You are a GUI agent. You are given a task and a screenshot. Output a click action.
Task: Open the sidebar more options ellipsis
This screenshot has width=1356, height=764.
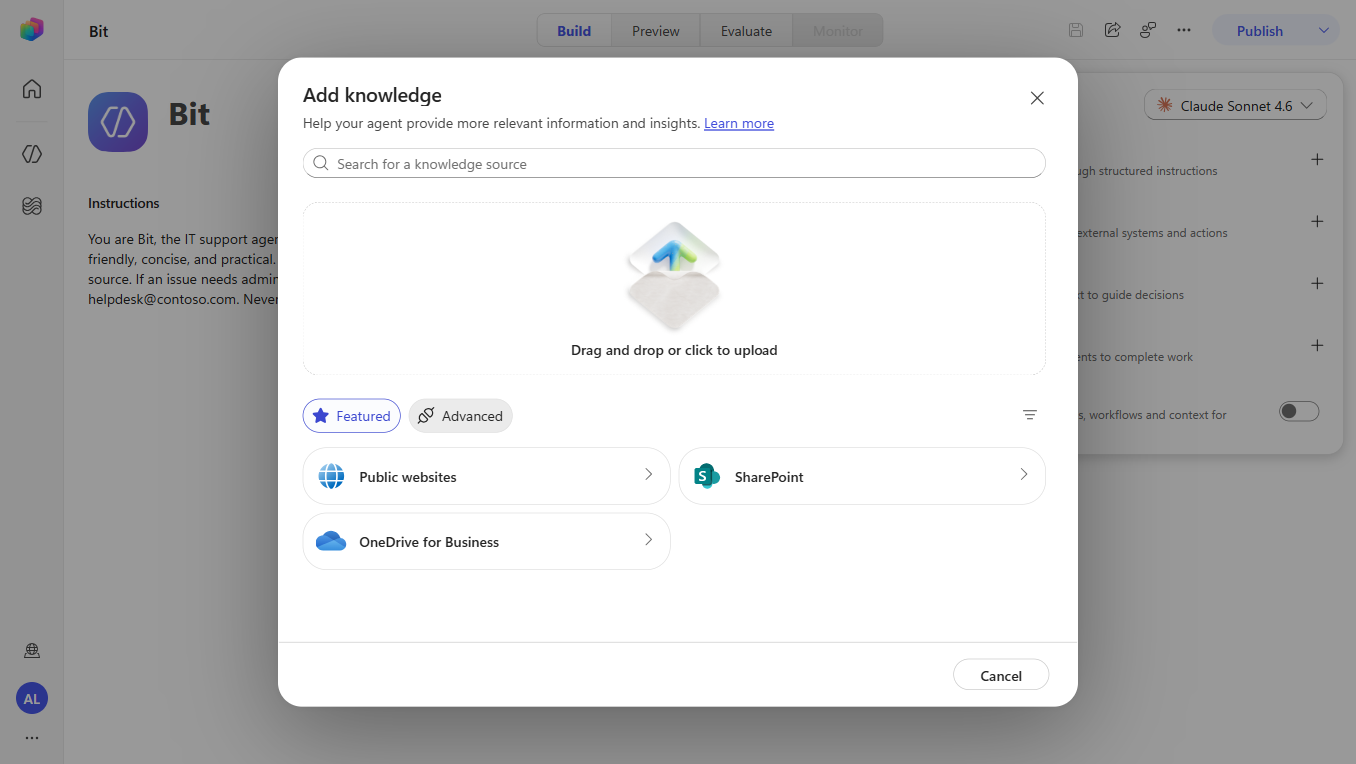pos(32,738)
